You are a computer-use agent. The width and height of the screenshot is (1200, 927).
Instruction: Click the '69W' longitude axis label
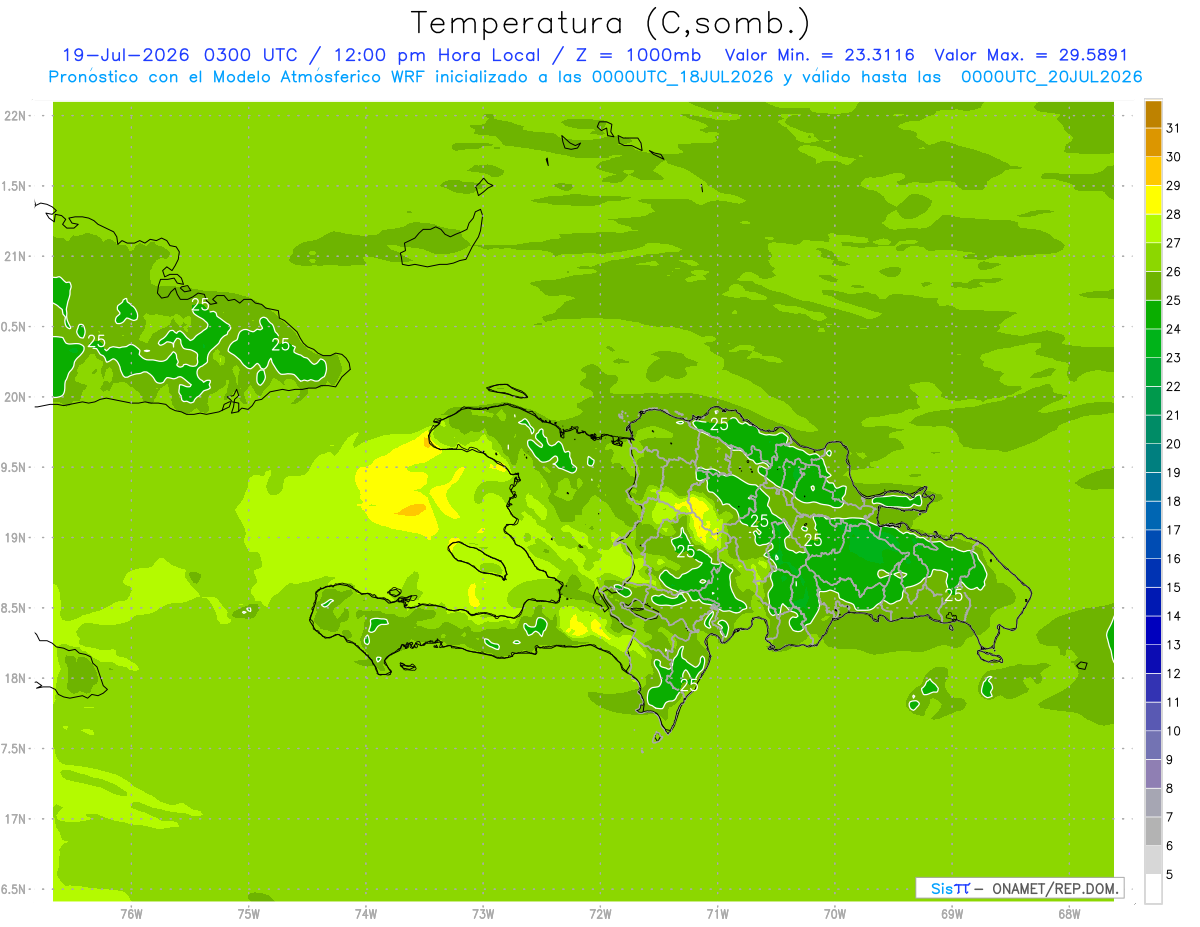click(952, 914)
